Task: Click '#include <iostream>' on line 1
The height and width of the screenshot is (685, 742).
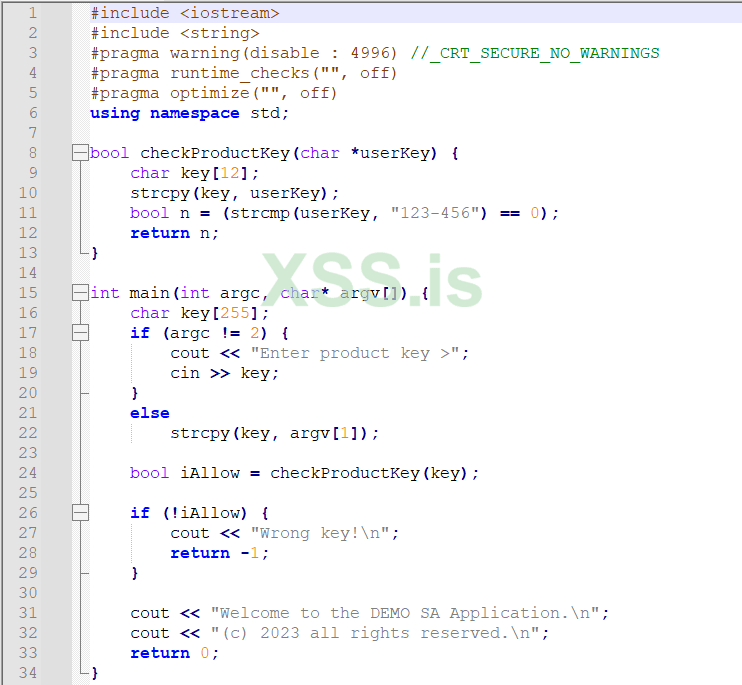Action: (x=185, y=13)
